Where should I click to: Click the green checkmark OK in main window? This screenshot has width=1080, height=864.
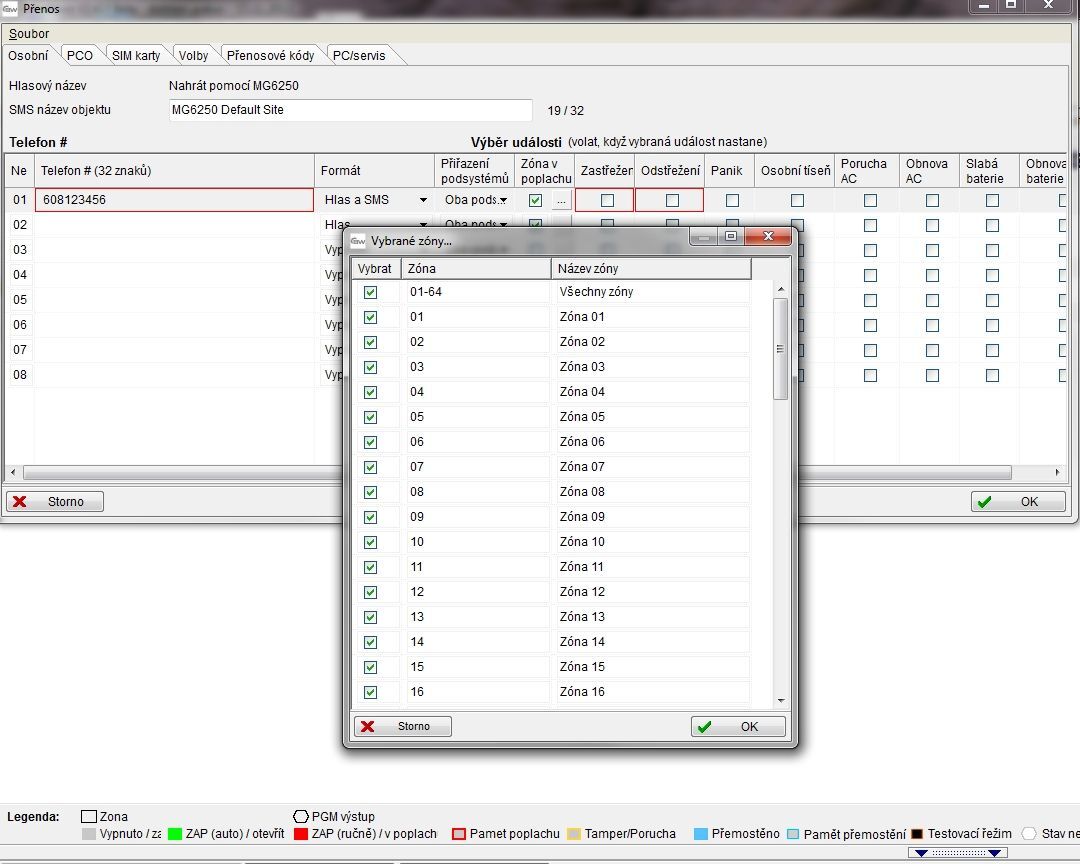[985, 502]
